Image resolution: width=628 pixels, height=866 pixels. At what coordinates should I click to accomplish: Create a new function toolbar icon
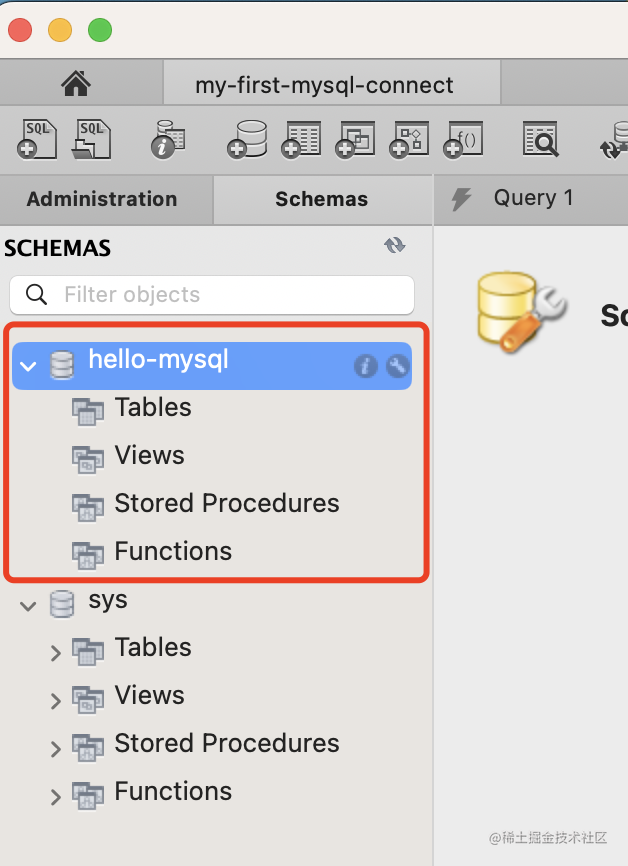pos(463,139)
